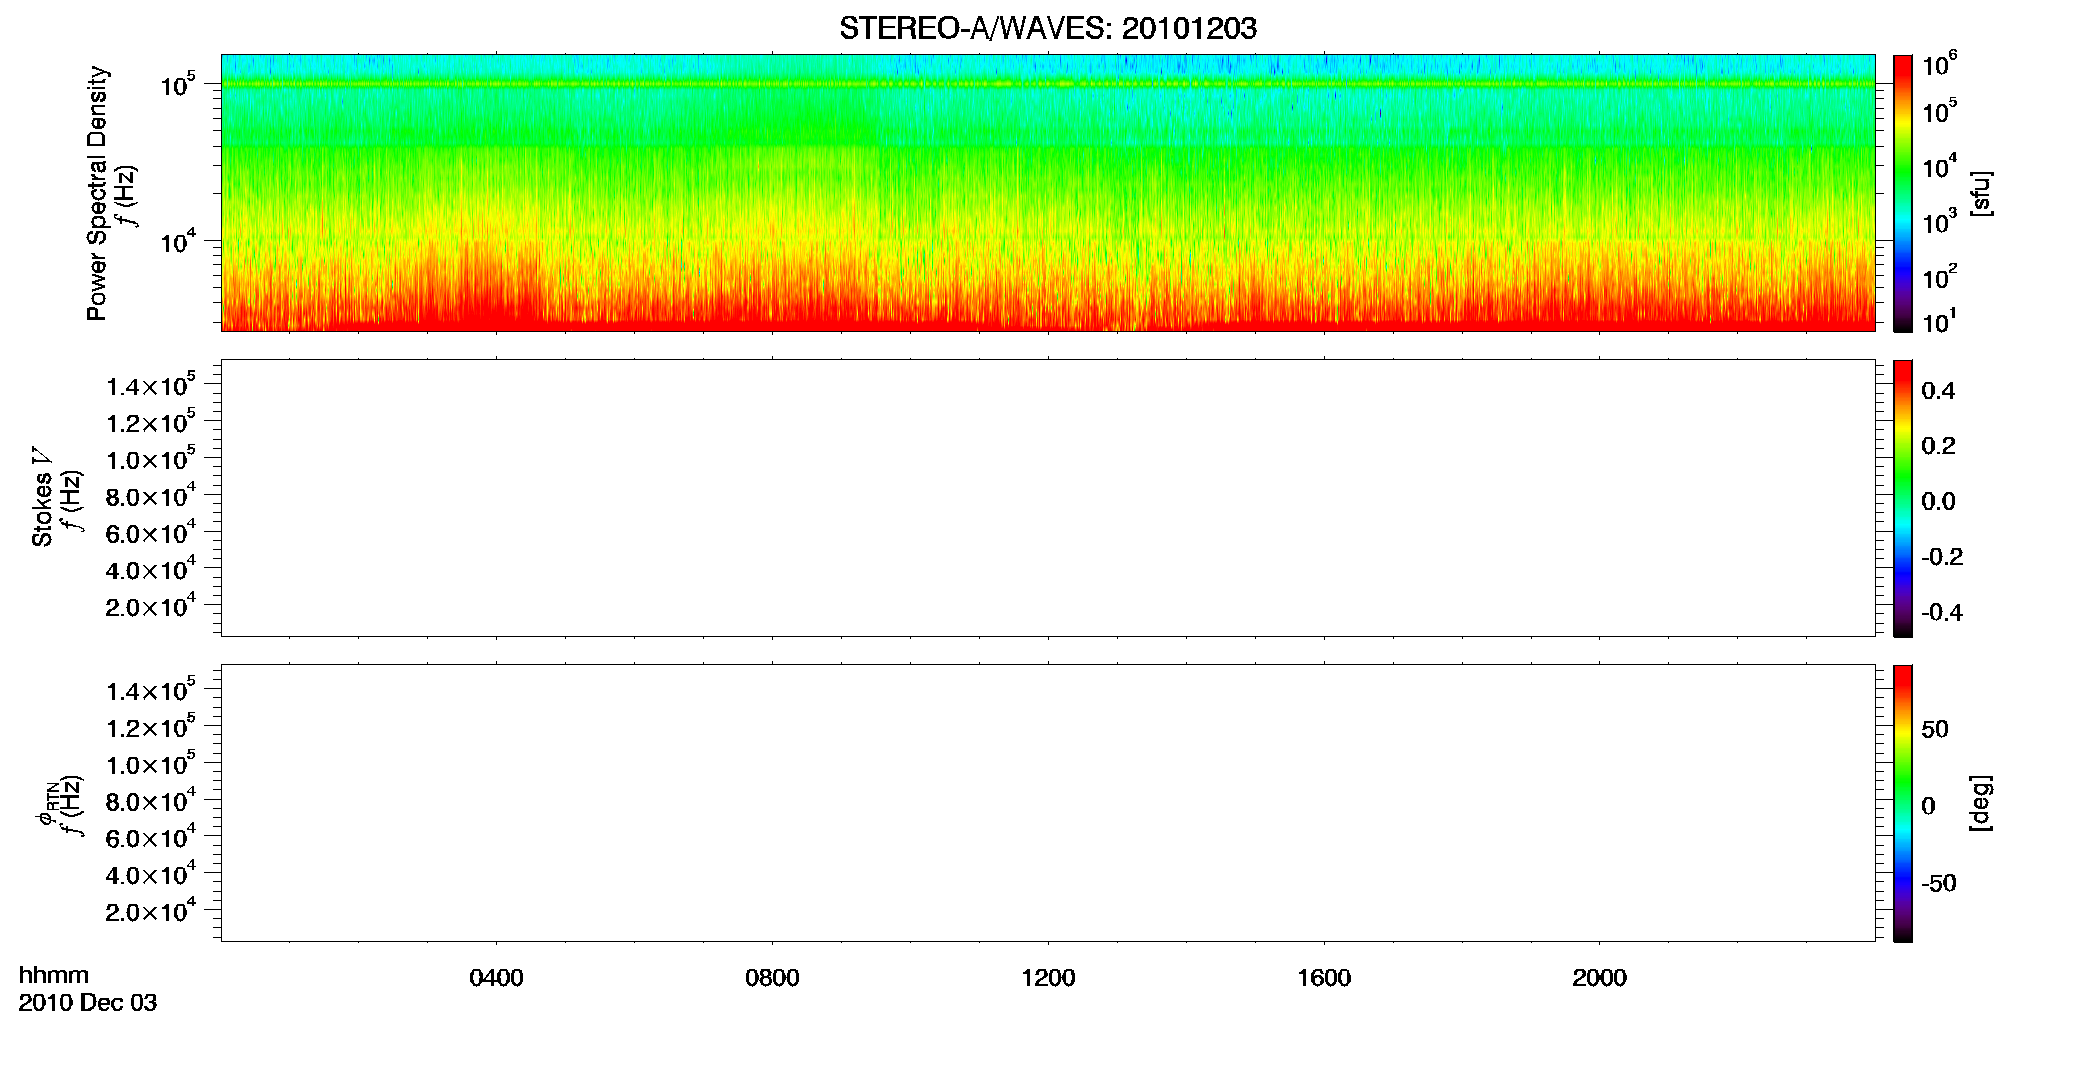This screenshot has height=1080, width=2096.
Task: Click the "STEREO-A/WAVES: 20101203" plot title
Action: point(1048,28)
